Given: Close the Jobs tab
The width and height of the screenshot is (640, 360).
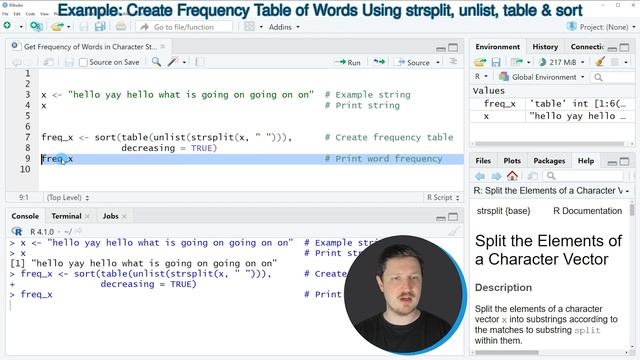Looking at the screenshot, I should tap(124, 216).
